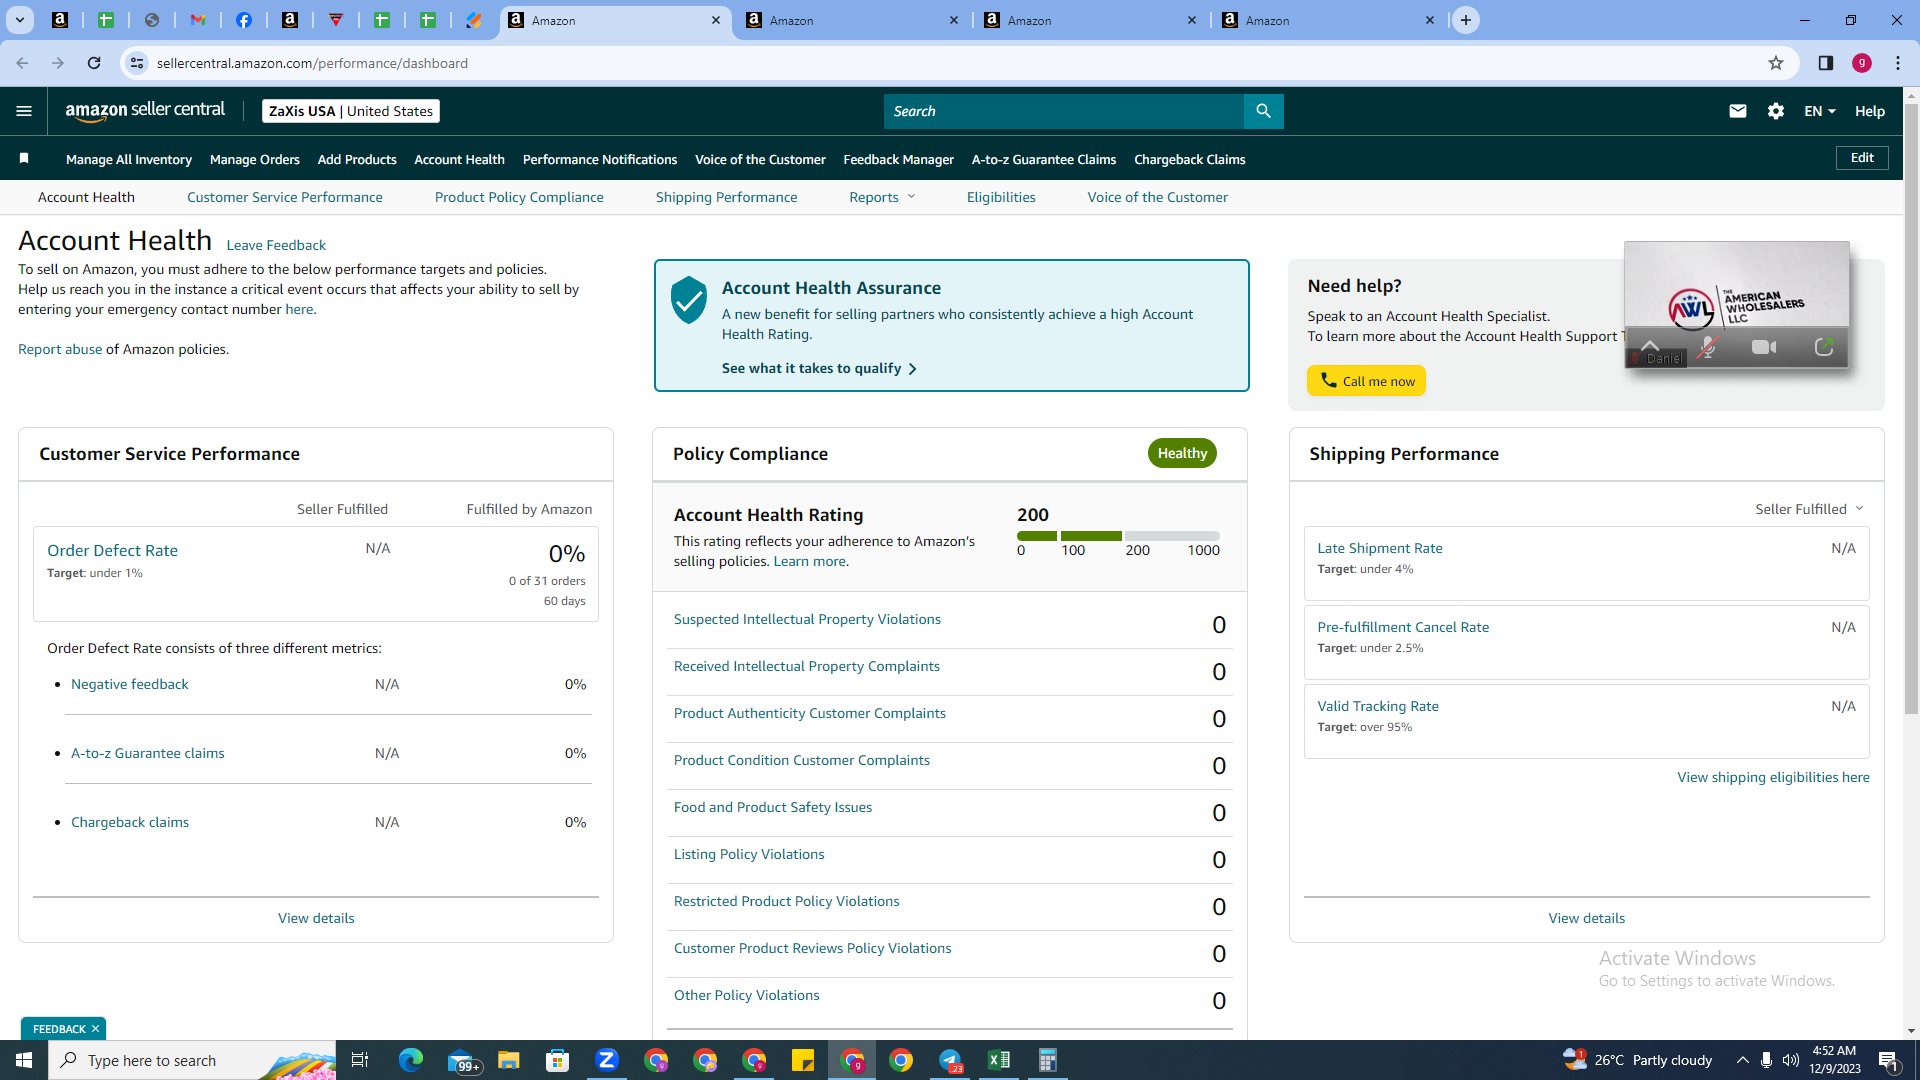This screenshot has height=1080, width=1920.
Task: Switch to Customer Service Performance tab
Action: tap(285, 197)
